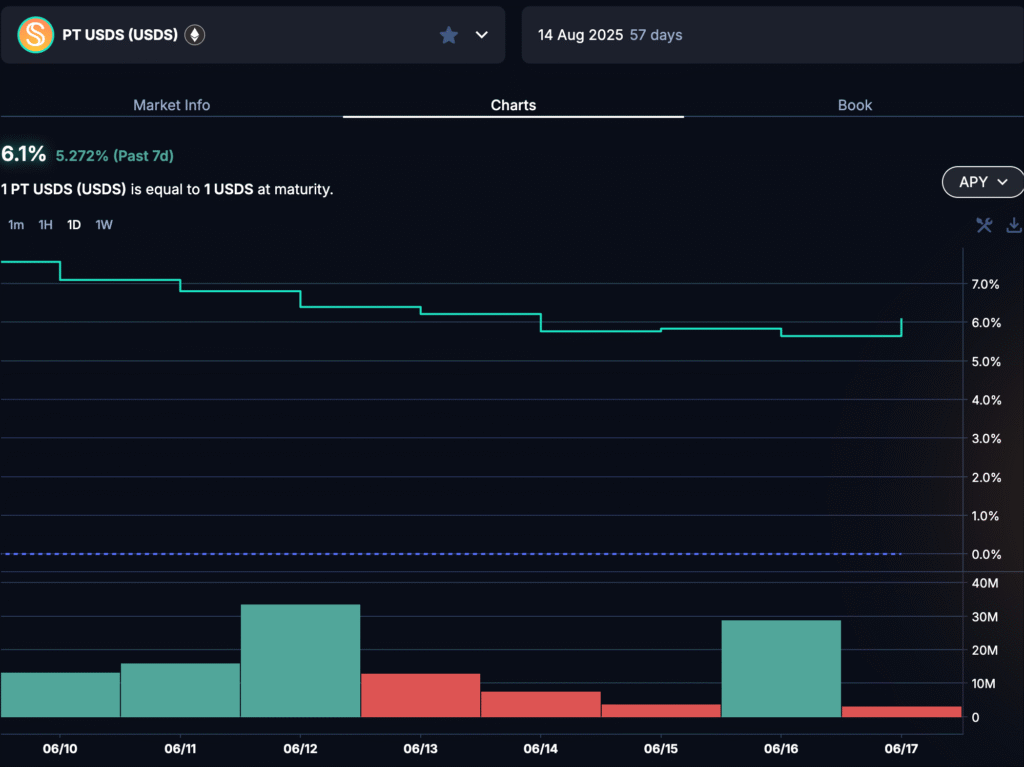
Task: Click the 06/17 red volume bar
Action: [x=901, y=711]
